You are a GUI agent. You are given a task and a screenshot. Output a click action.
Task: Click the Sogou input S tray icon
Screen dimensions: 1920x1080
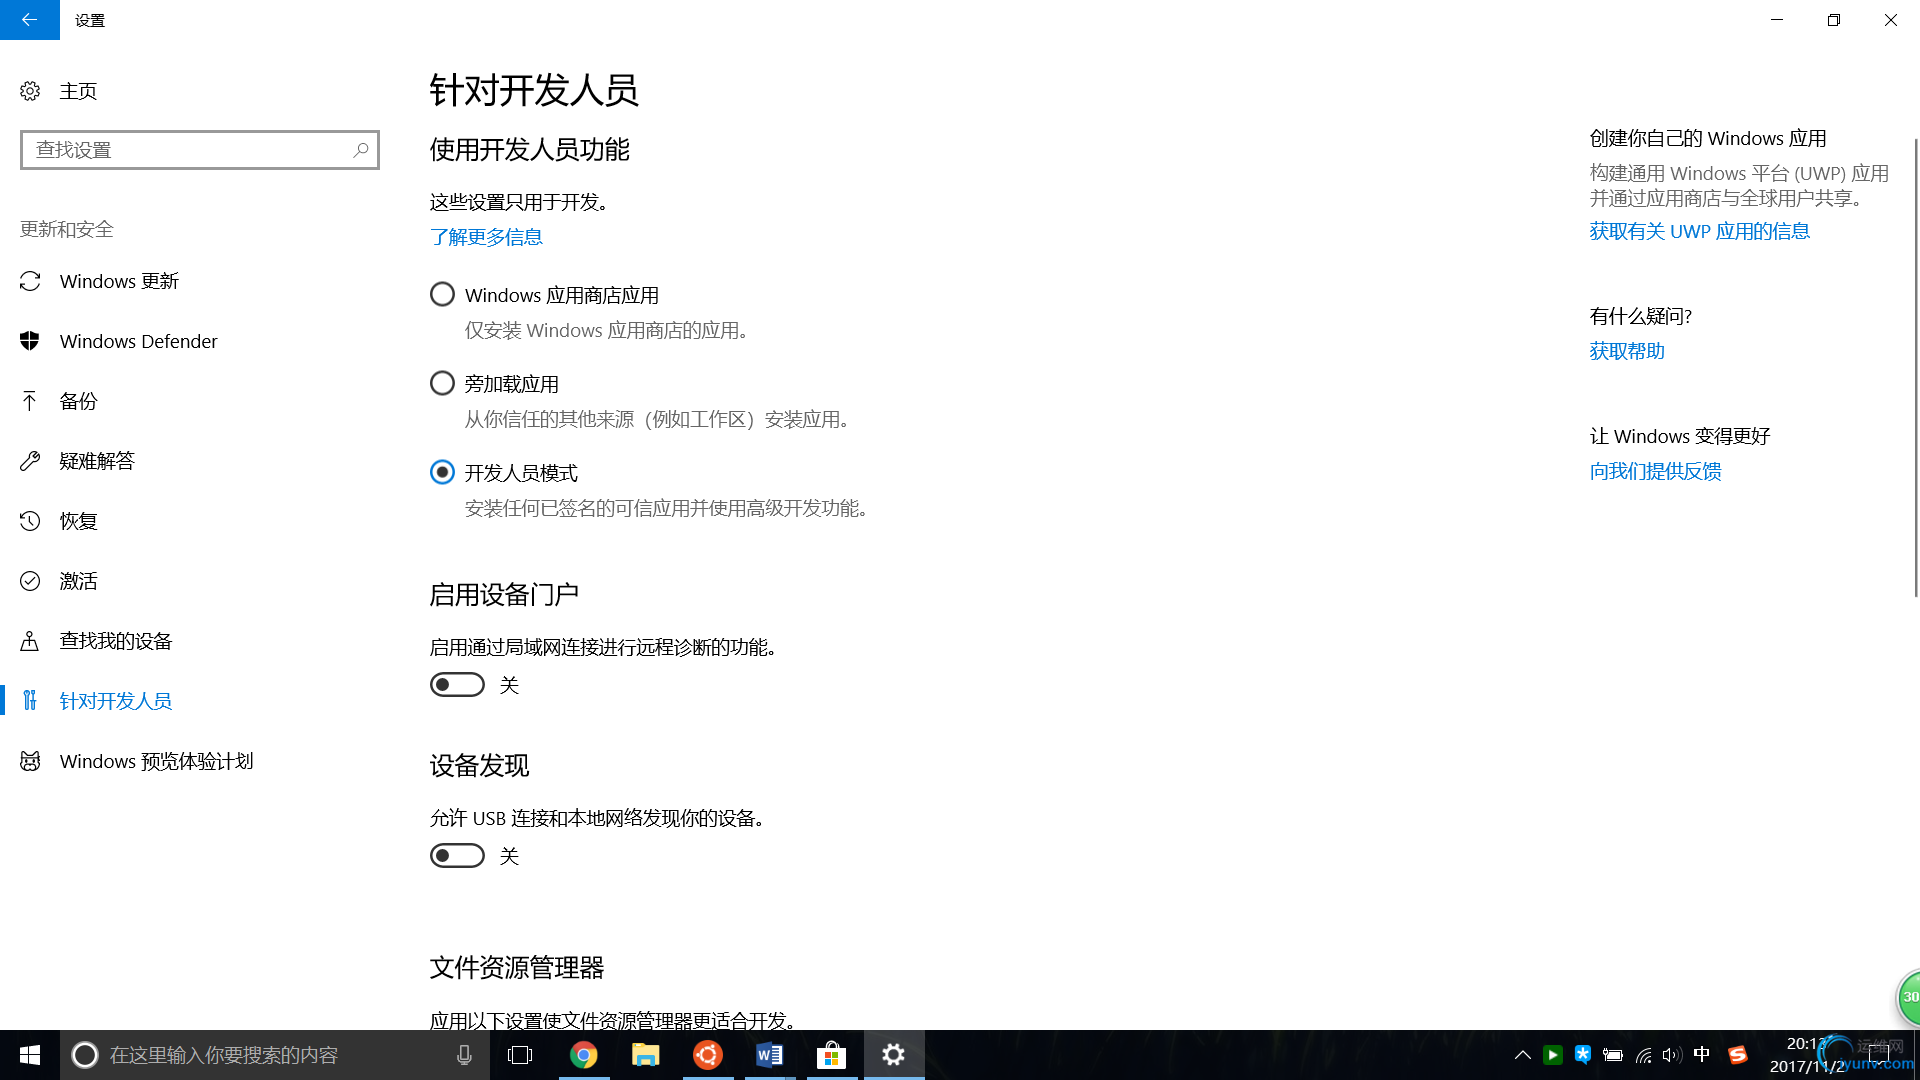tap(1738, 1055)
